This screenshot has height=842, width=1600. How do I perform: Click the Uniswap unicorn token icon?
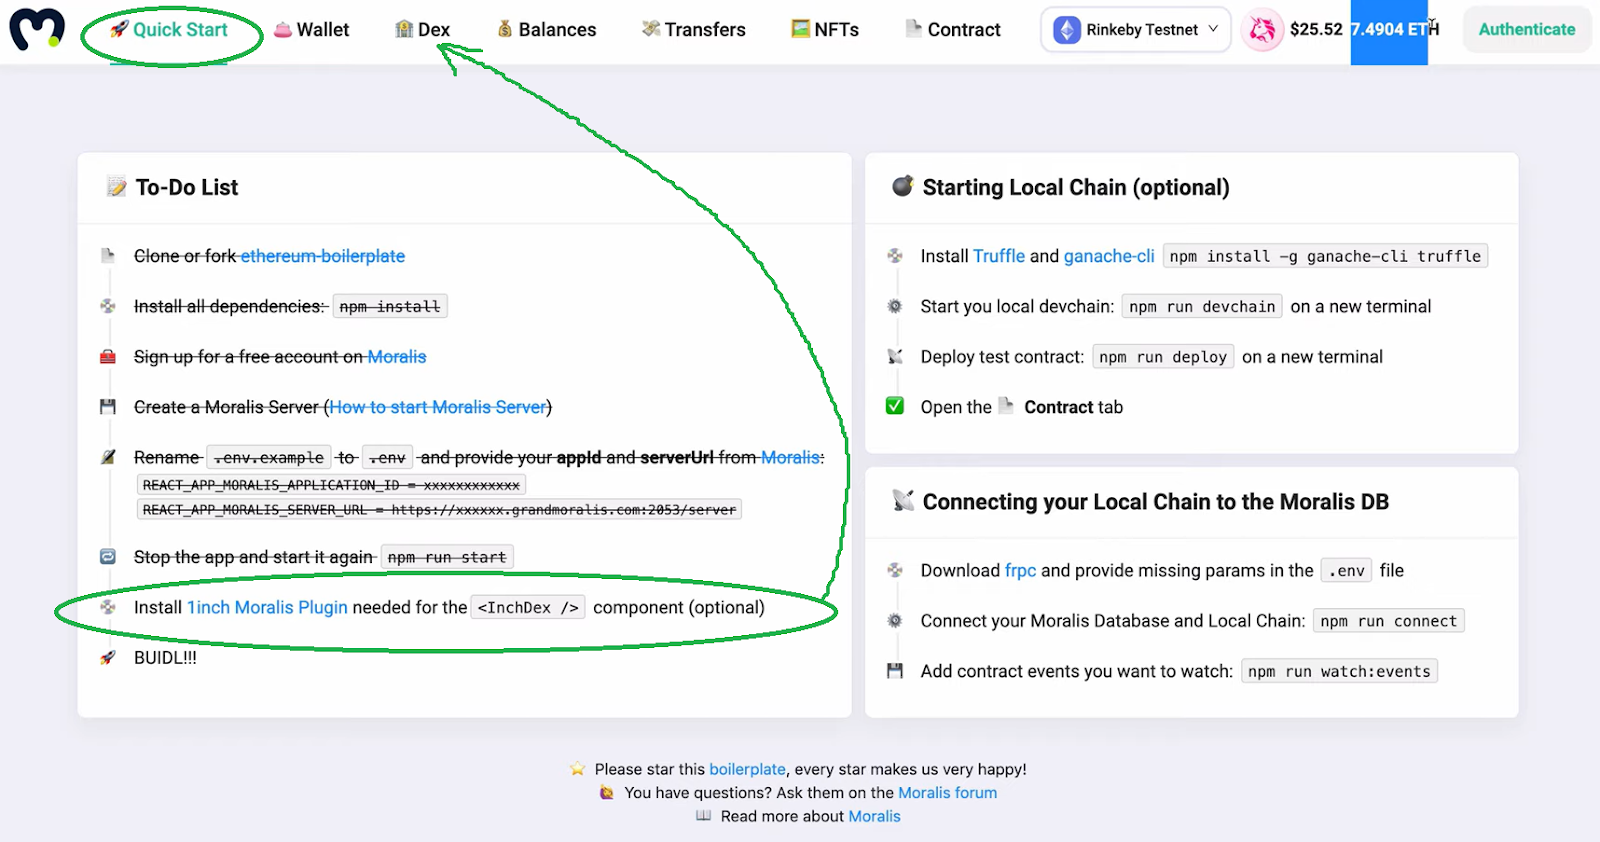(x=1262, y=30)
